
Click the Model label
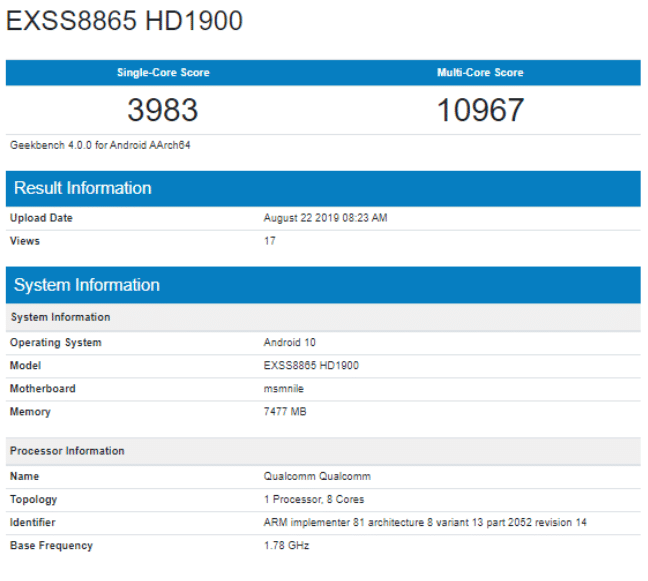point(26,366)
